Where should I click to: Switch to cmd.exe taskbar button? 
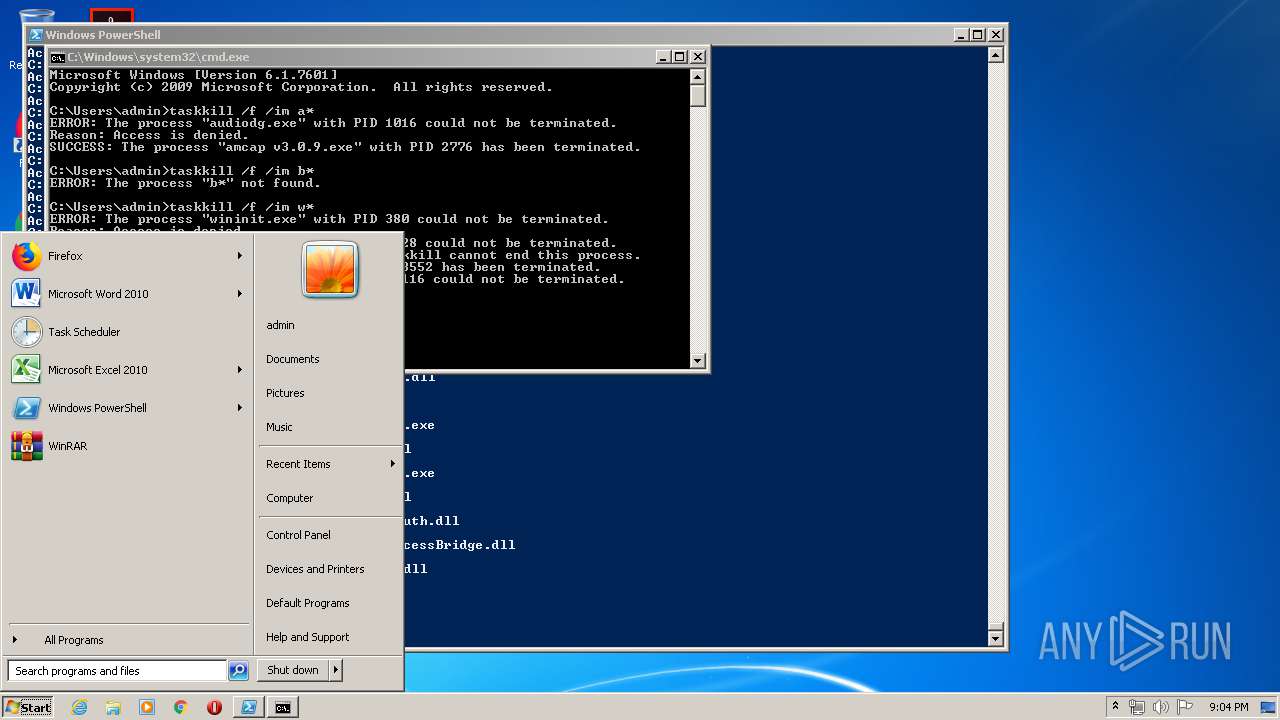283,707
